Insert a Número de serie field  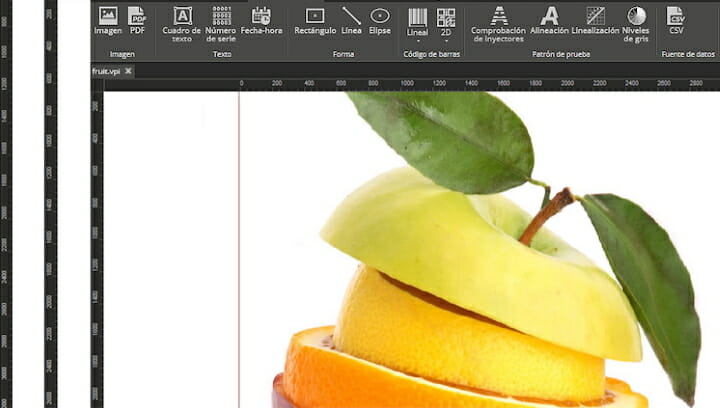221,24
